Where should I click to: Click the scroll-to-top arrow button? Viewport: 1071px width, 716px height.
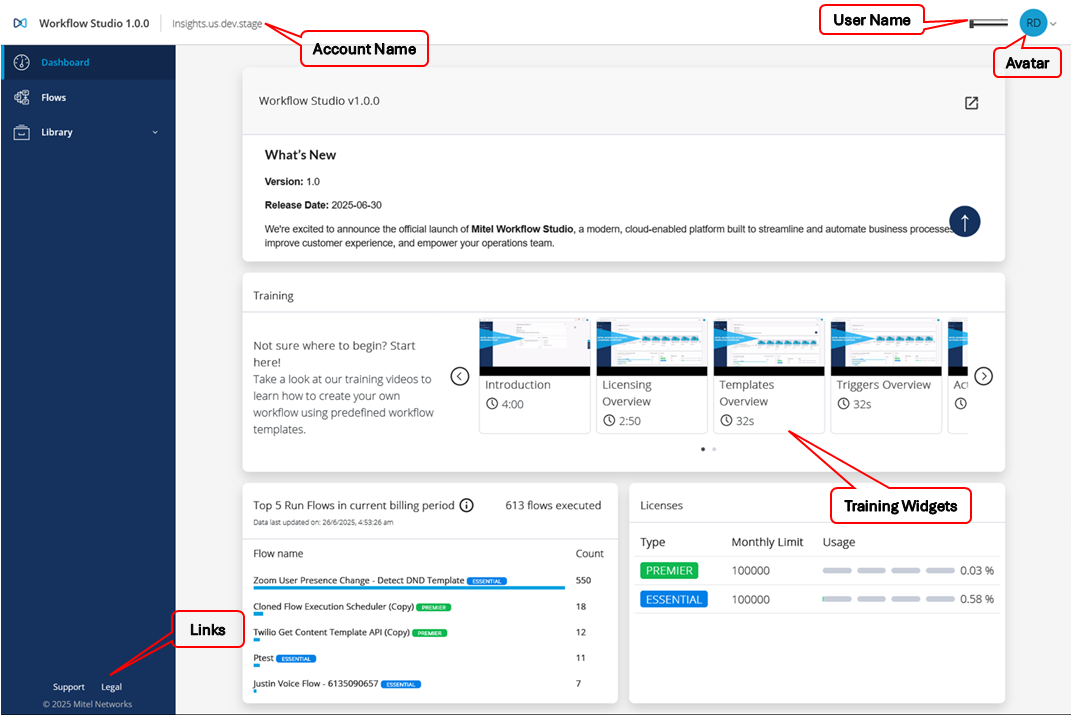pyautogui.click(x=964, y=221)
